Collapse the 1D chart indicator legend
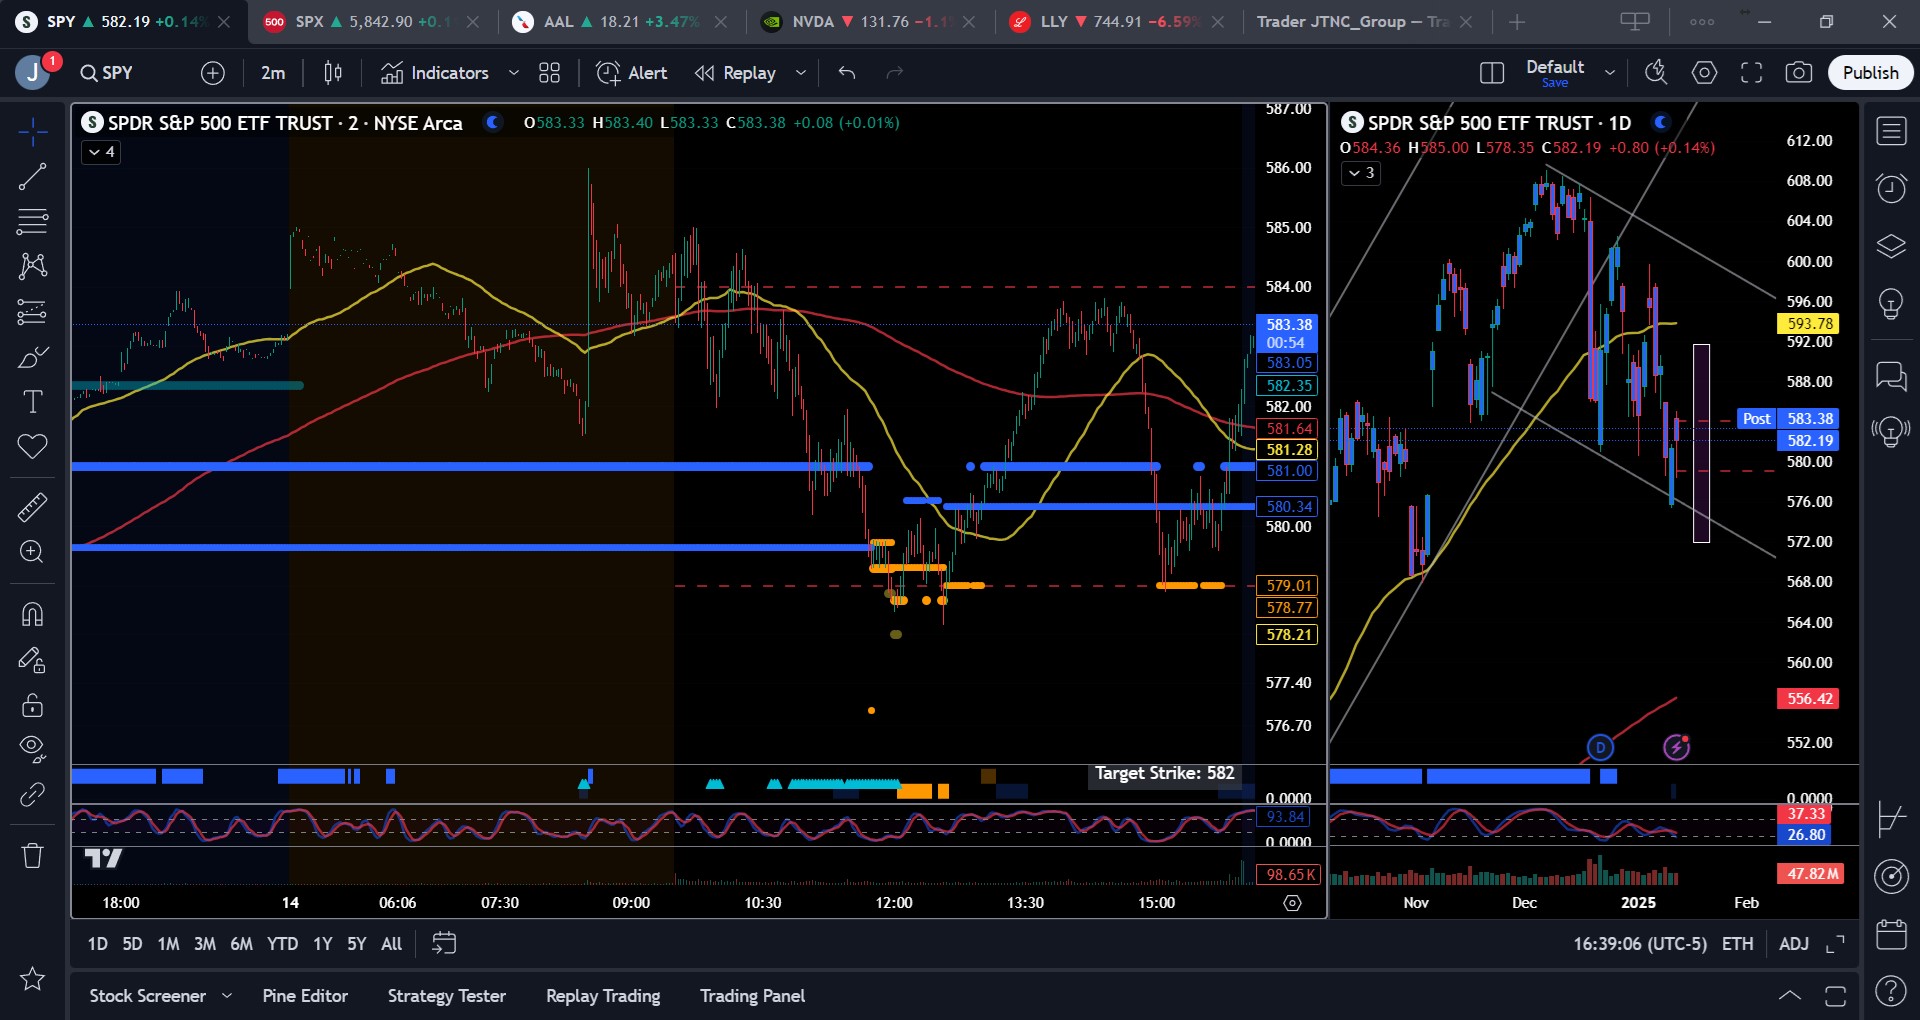1920x1020 pixels. pos(1361,173)
